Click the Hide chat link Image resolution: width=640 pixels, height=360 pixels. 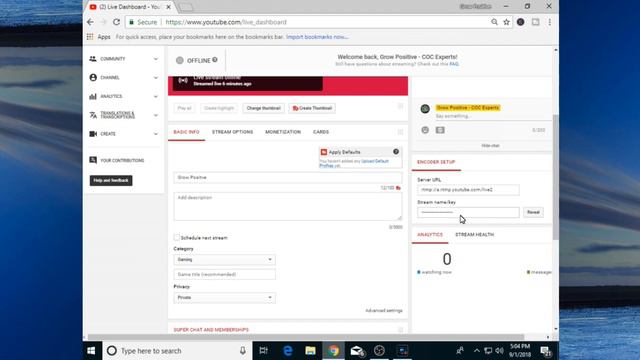point(490,146)
